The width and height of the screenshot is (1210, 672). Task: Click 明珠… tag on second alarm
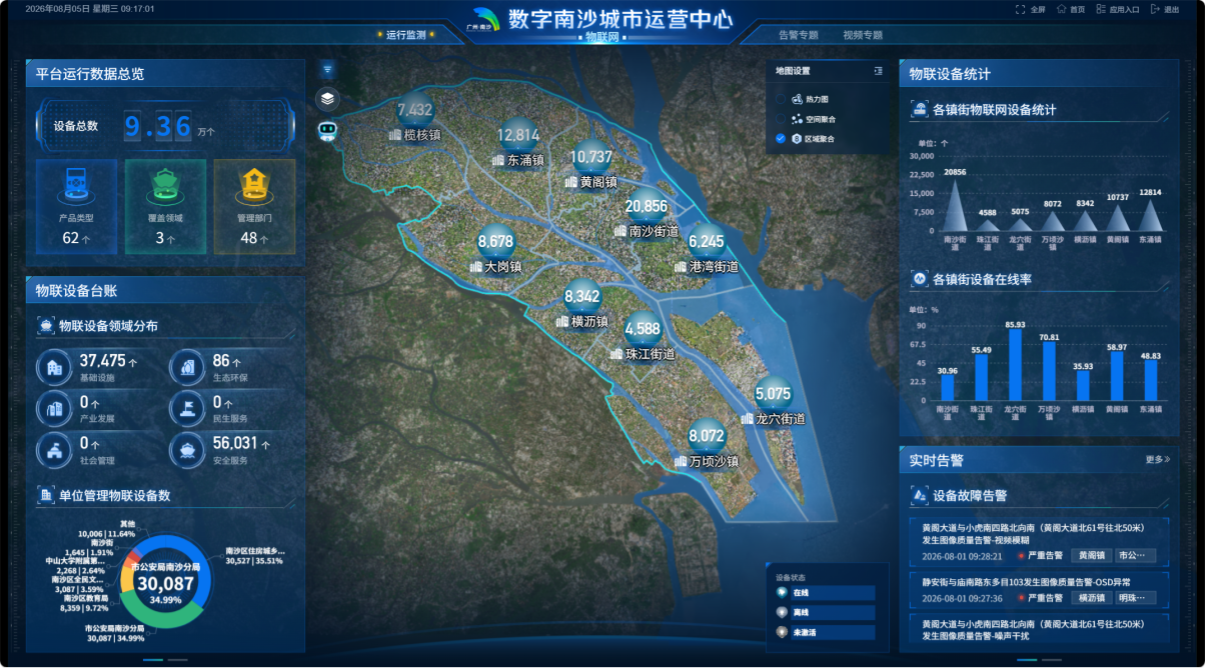tap(1135, 597)
